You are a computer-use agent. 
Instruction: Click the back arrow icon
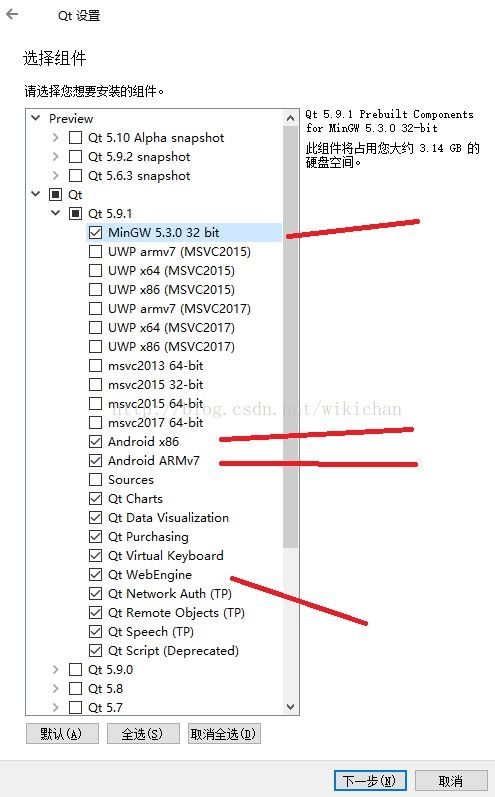tap(12, 14)
